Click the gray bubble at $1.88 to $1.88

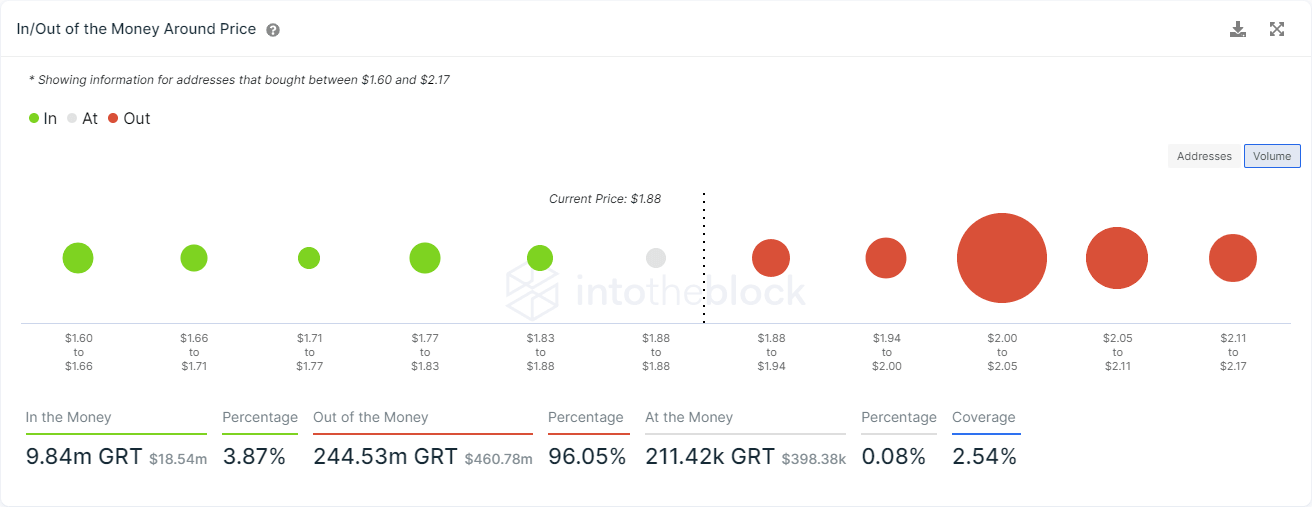pyautogui.click(x=656, y=258)
